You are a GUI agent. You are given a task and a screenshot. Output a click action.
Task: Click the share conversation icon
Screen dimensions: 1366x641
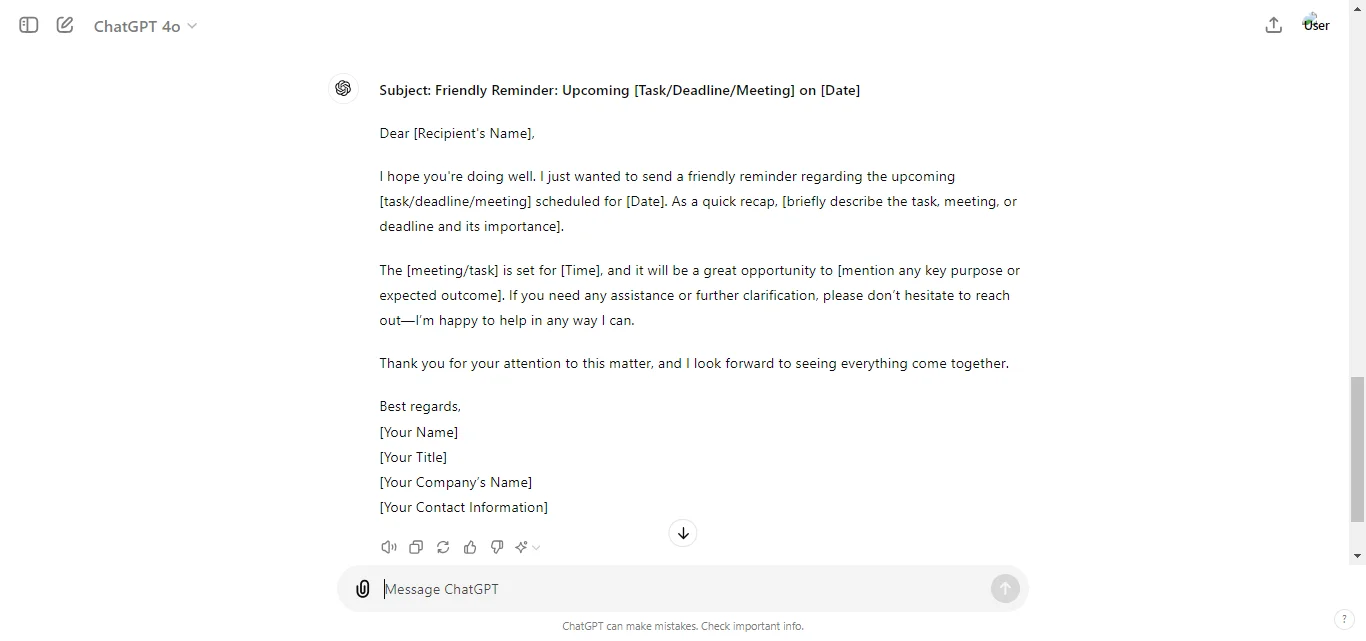pos(1273,25)
